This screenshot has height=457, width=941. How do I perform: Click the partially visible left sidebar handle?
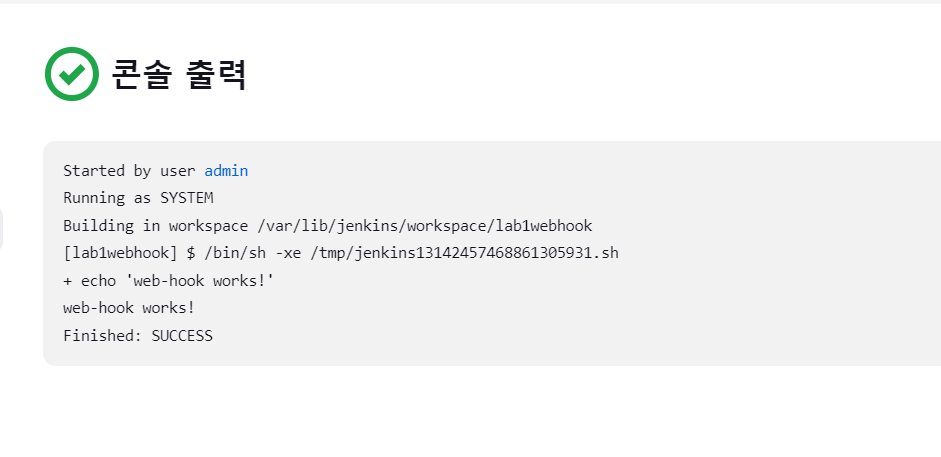(1, 229)
